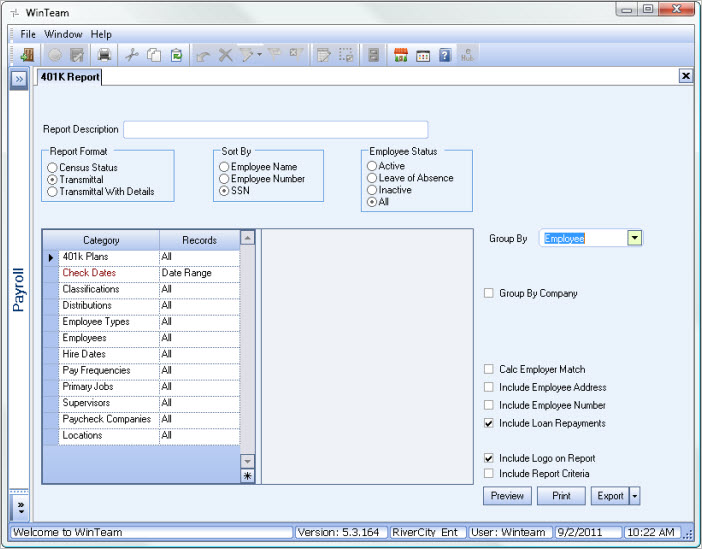The height and width of the screenshot is (549, 702).
Task: Open the Window menu
Action: pyautogui.click(x=64, y=34)
